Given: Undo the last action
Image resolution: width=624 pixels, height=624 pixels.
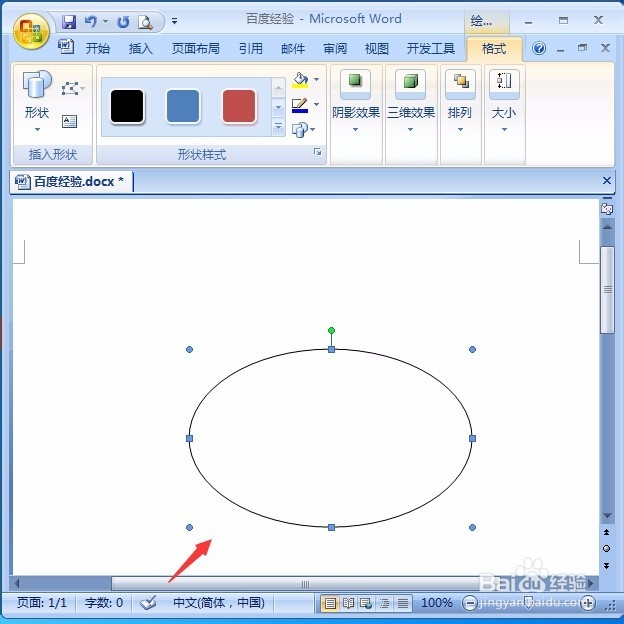Looking at the screenshot, I should point(91,21).
